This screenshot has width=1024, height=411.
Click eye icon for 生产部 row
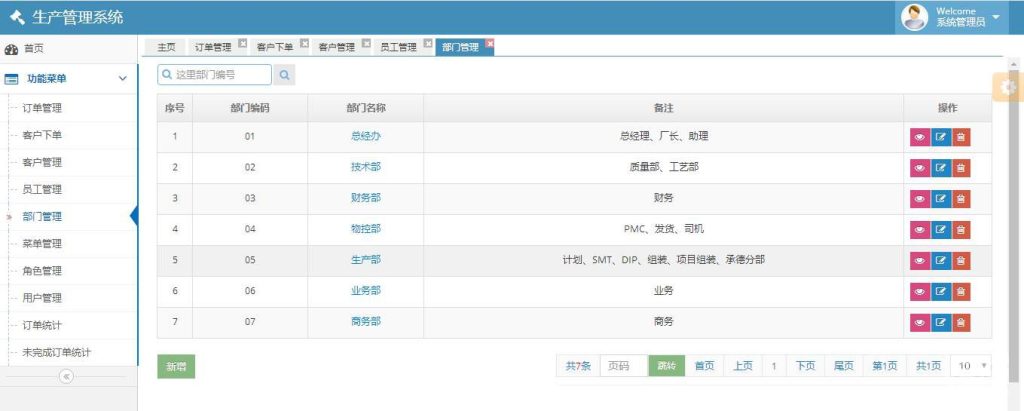tap(920, 261)
